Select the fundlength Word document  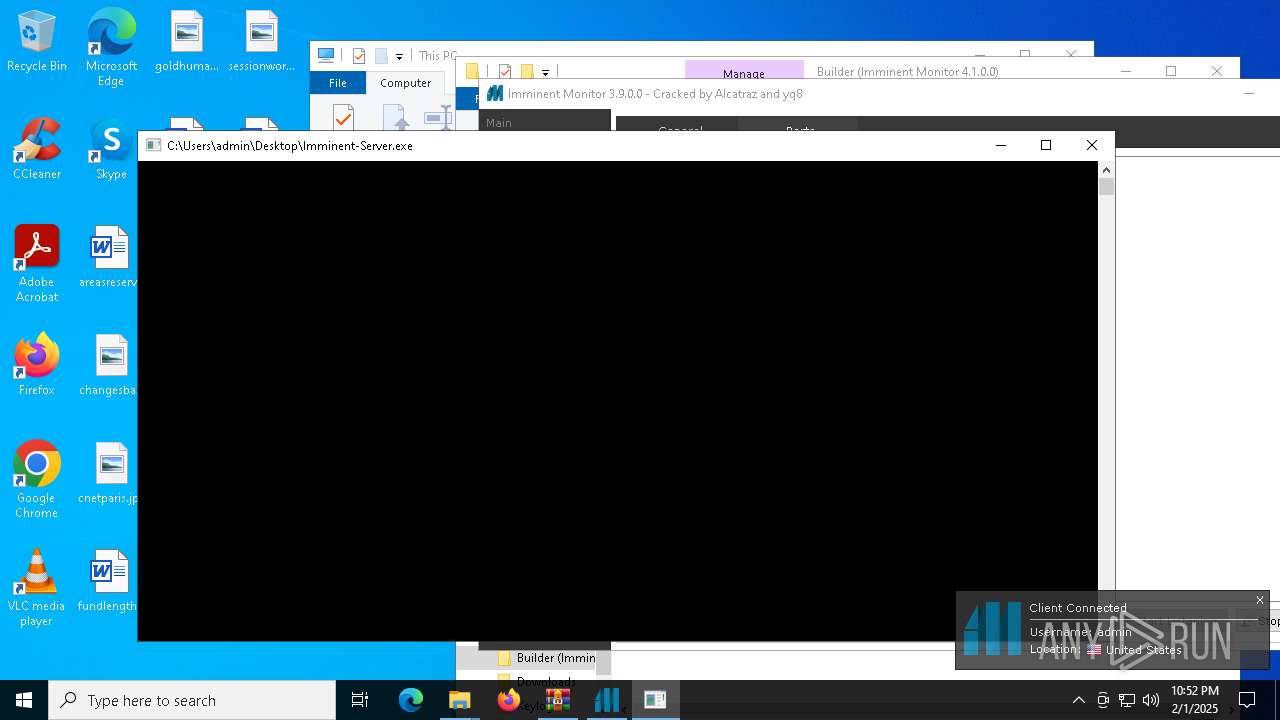tap(107, 581)
